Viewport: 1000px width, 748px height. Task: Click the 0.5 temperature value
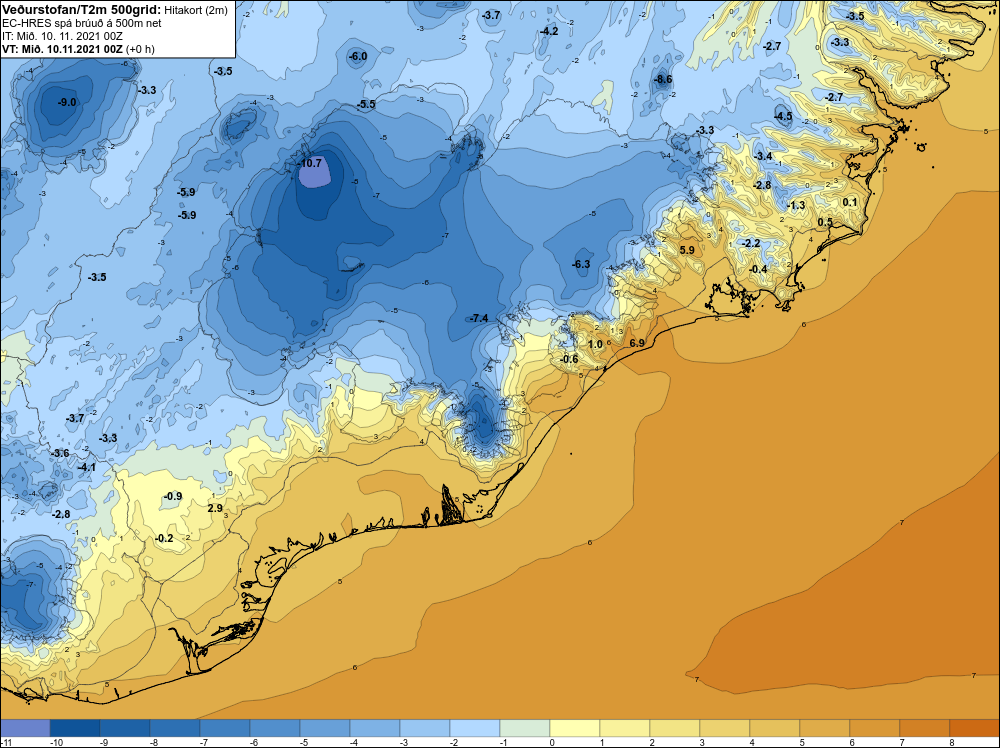click(x=825, y=222)
